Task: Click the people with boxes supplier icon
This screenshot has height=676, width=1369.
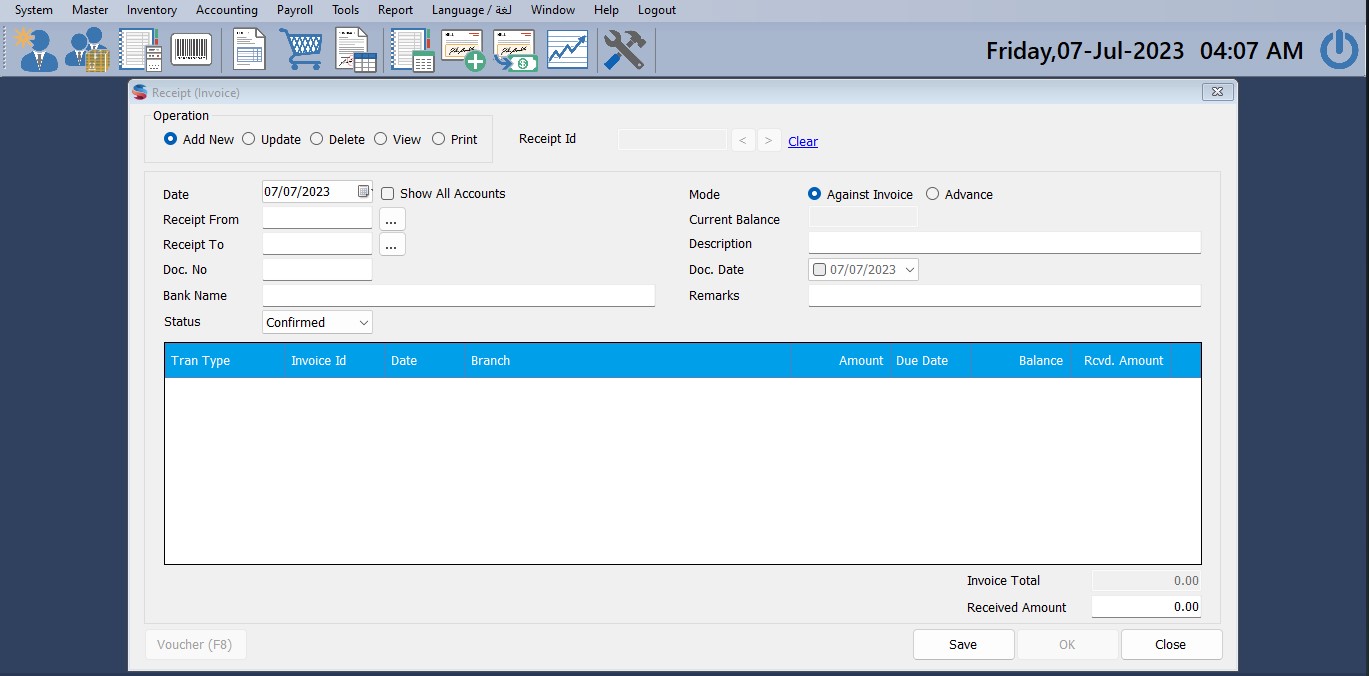Action: point(88,50)
